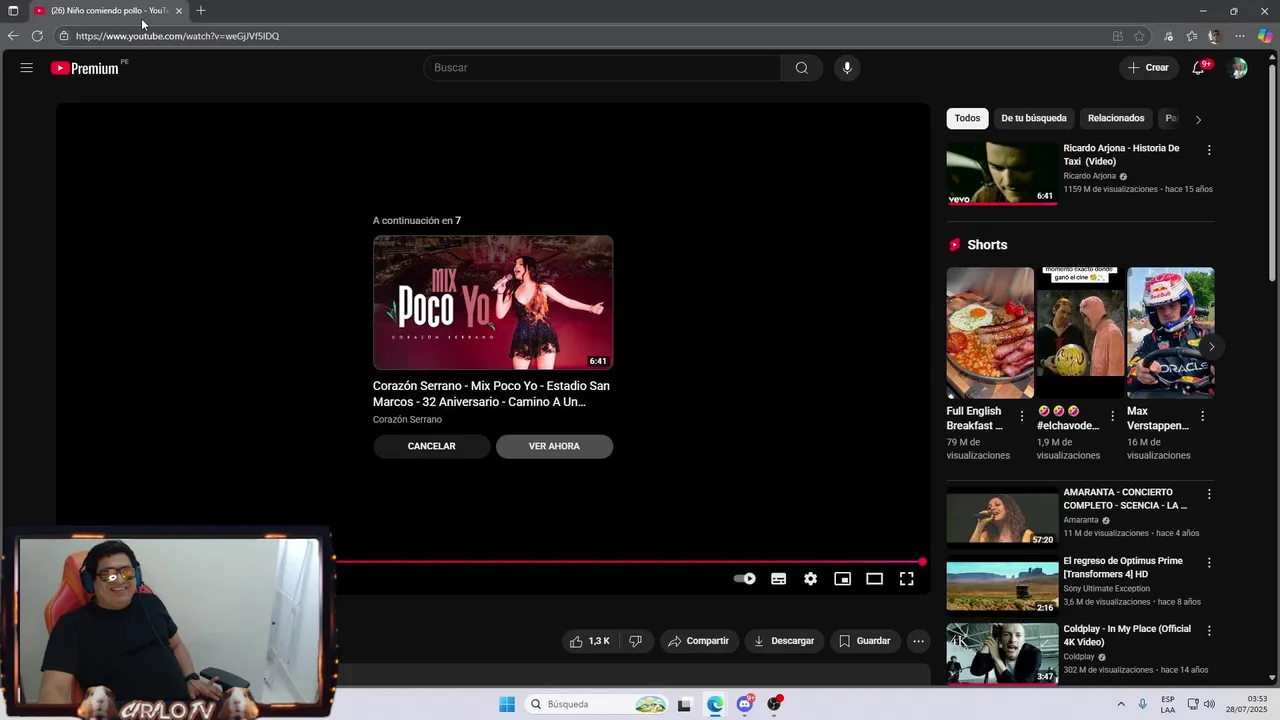Click the red video progress bar
Image resolution: width=1280 pixels, height=720 pixels.
click(x=628, y=562)
